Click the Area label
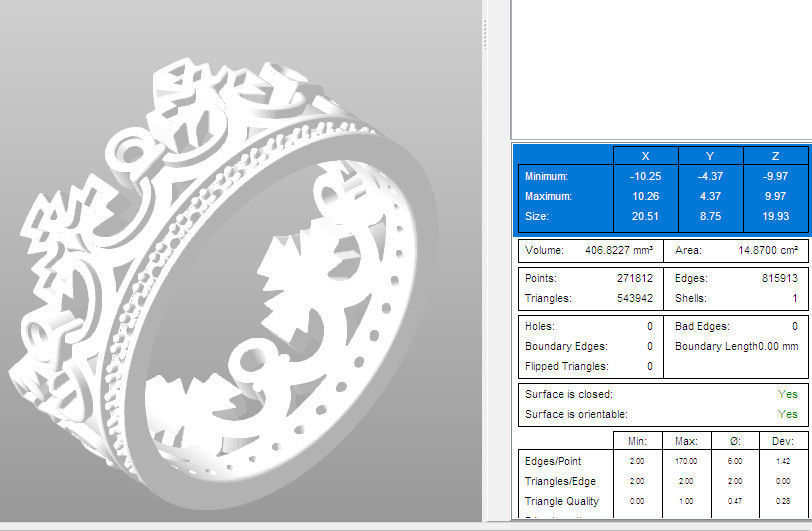812x531 pixels. (x=688, y=250)
